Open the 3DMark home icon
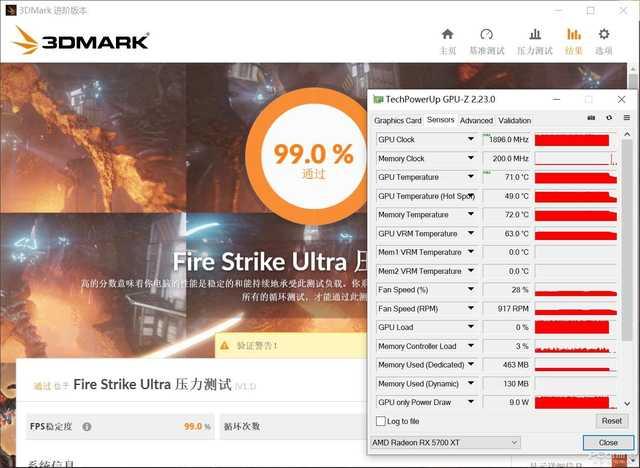 (447, 34)
